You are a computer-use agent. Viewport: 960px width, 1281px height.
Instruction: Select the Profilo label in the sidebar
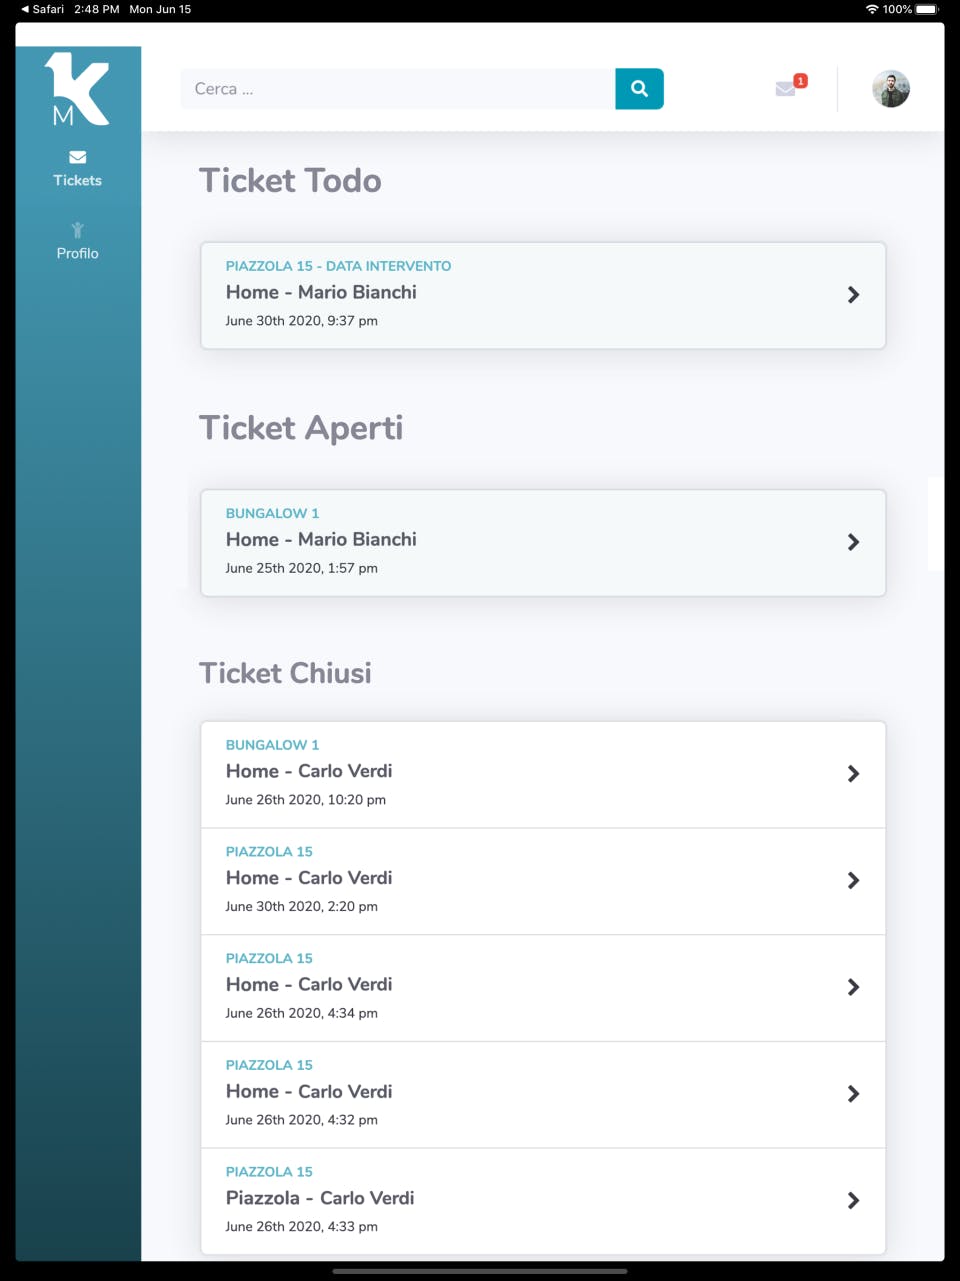point(77,254)
